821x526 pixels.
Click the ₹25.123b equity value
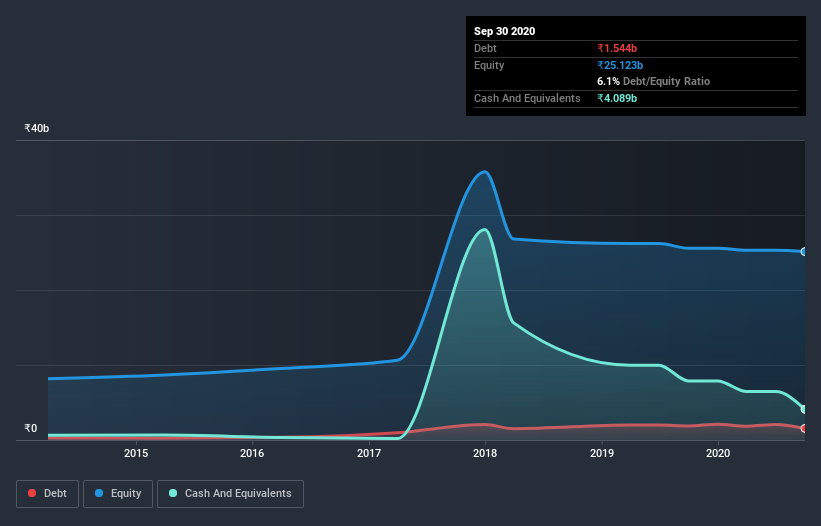click(620, 65)
